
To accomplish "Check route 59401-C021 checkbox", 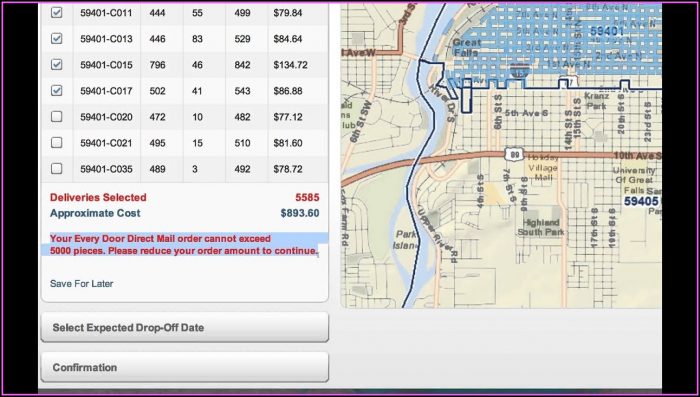I will pos(56,142).
